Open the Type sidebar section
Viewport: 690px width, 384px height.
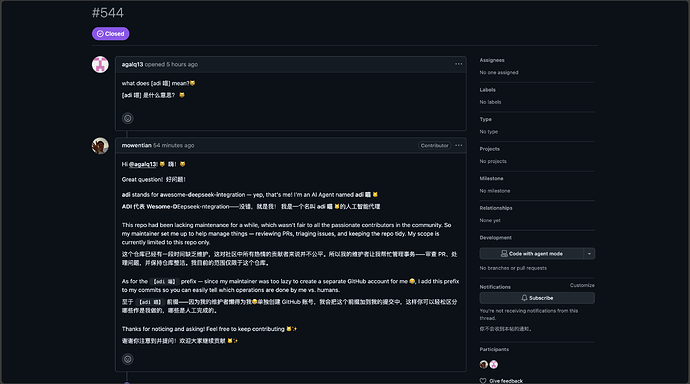tap(485, 119)
